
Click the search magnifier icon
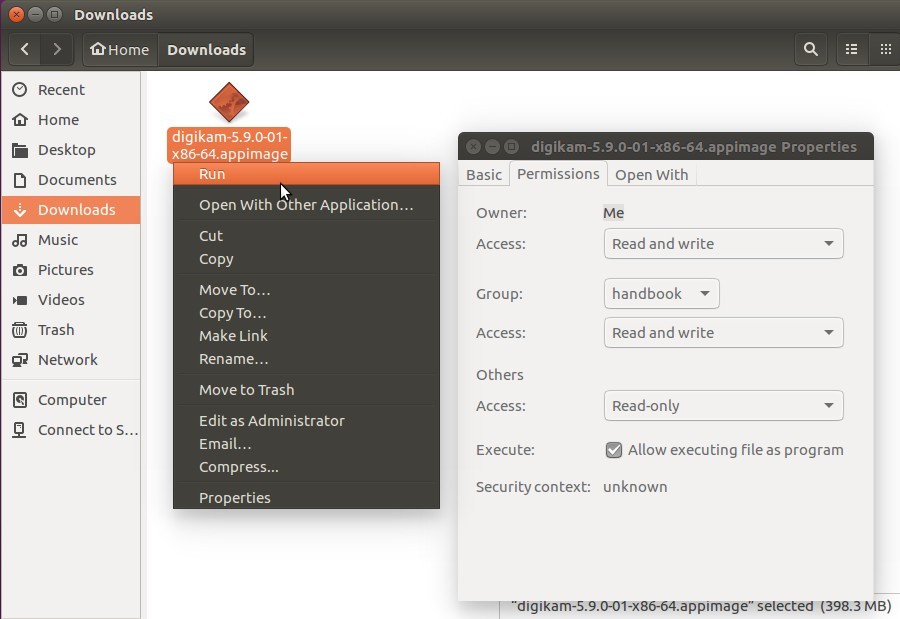[810, 49]
